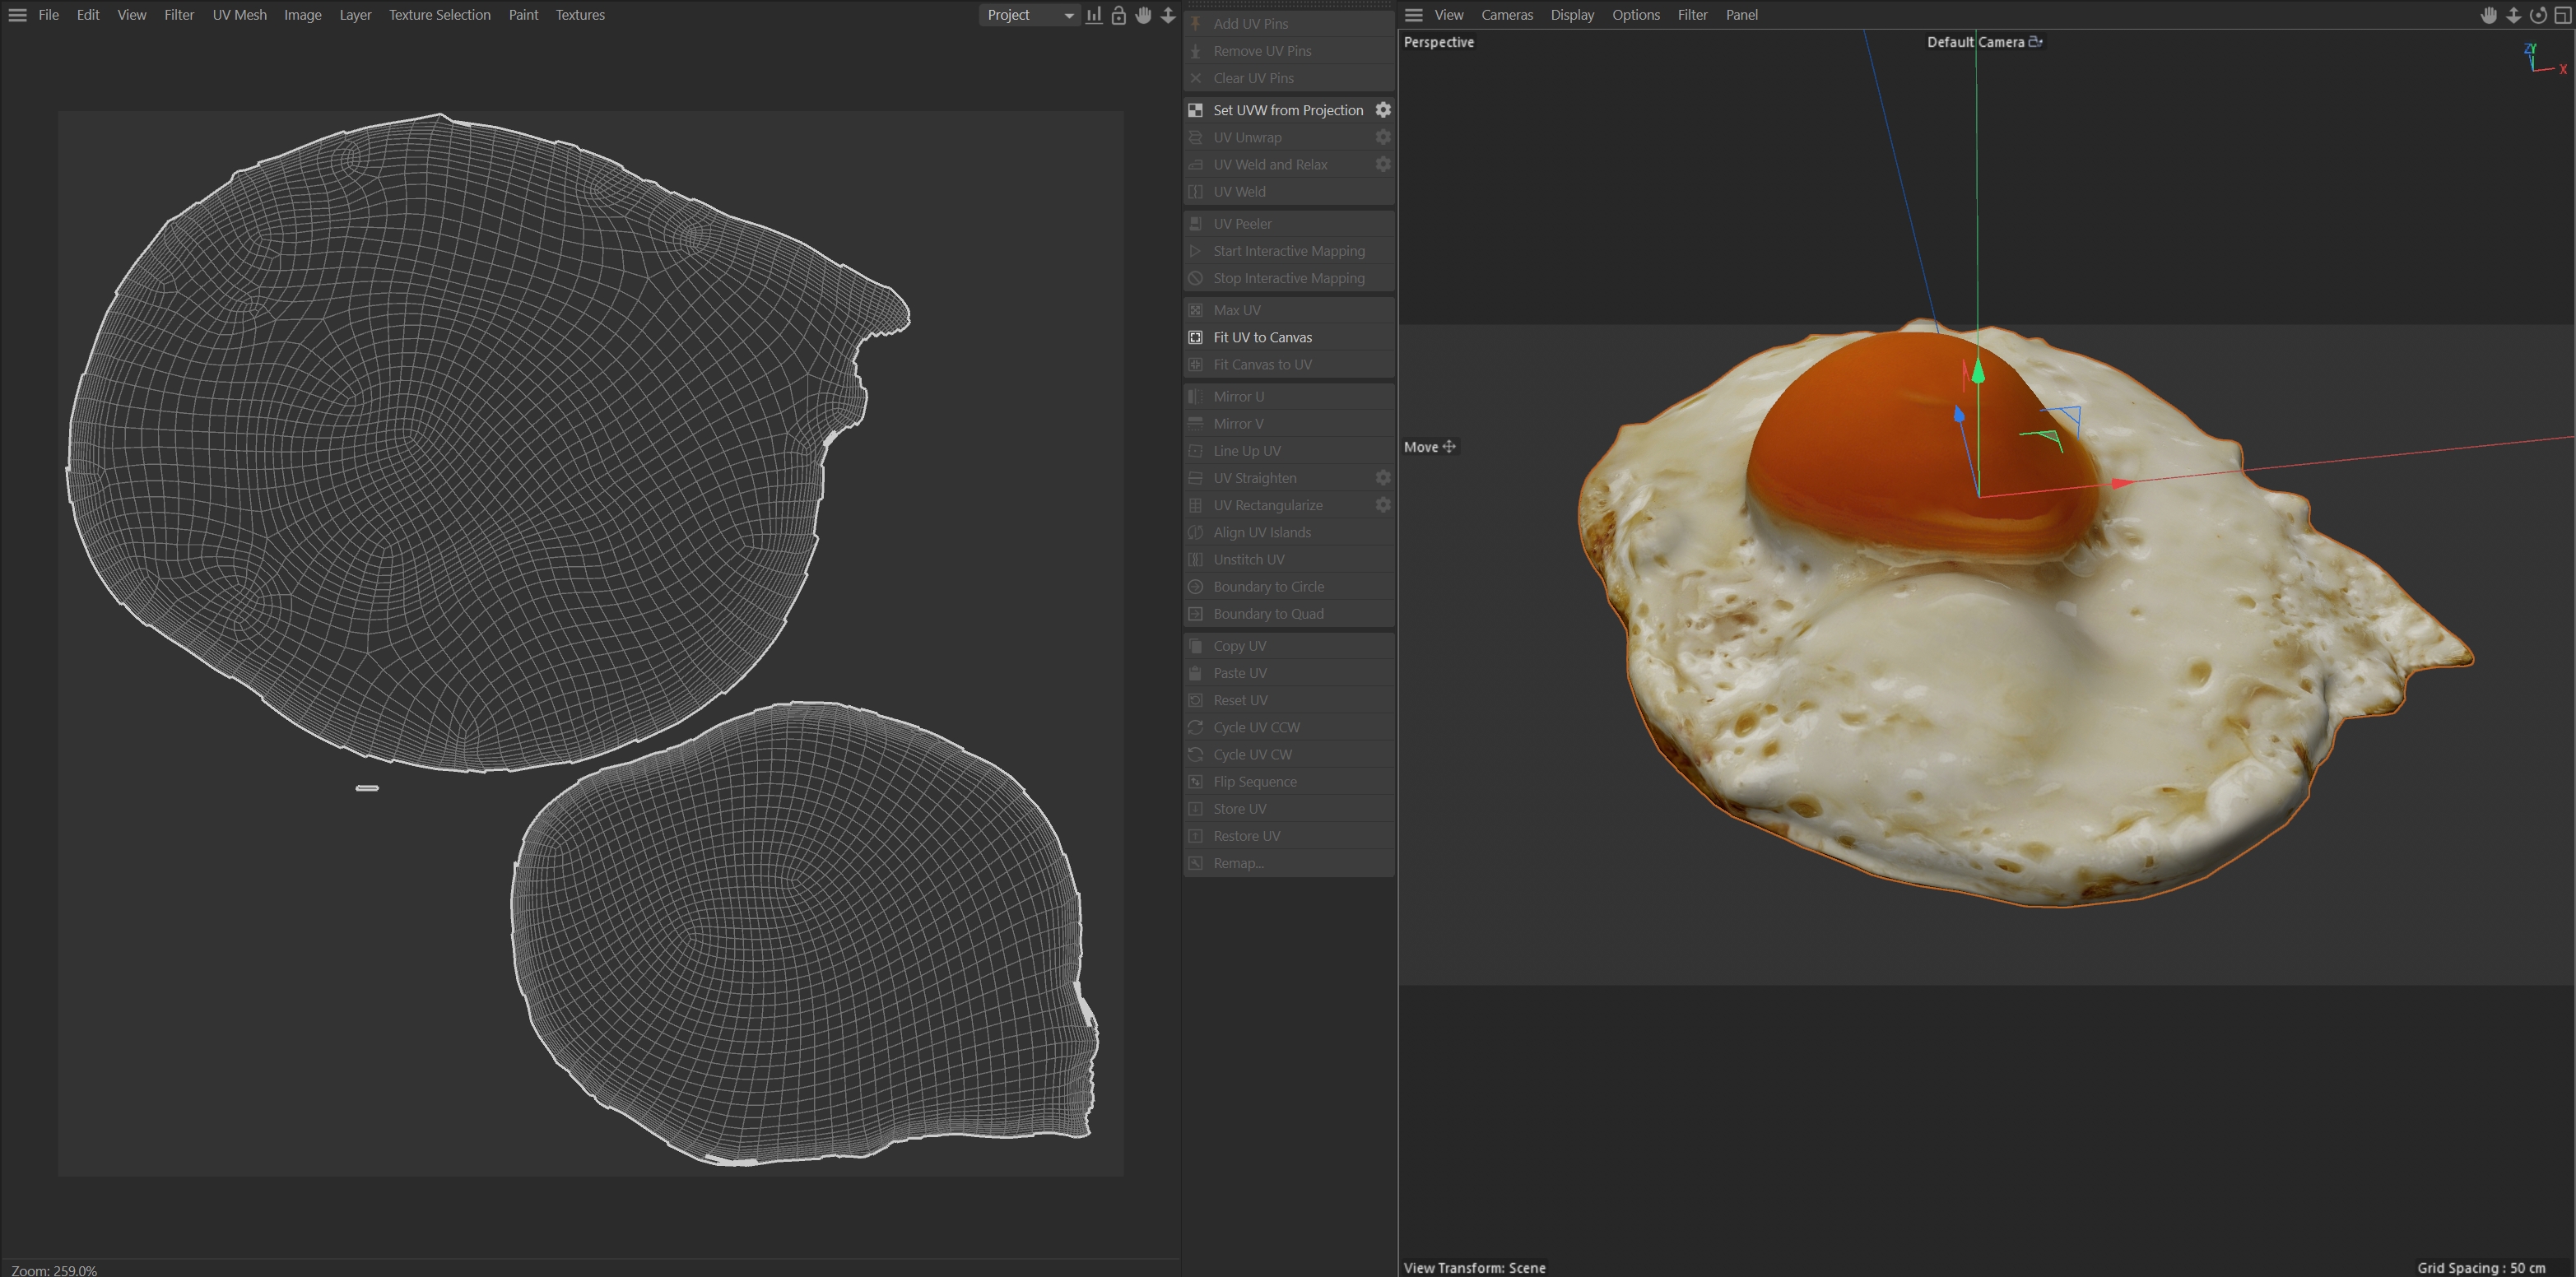The image size is (2576, 1277).
Task: Click the viewport dolly zoom arrows icon
Action: pos(2513,15)
